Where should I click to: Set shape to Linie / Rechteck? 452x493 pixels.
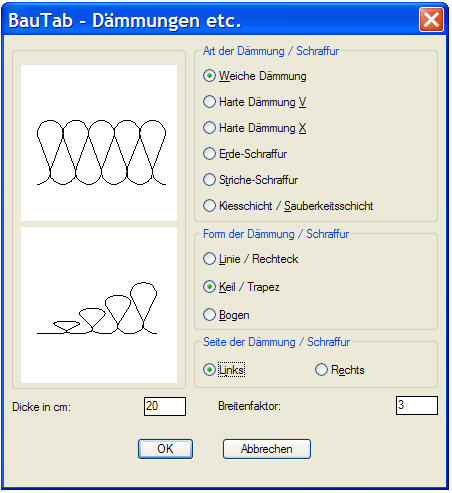point(250,259)
